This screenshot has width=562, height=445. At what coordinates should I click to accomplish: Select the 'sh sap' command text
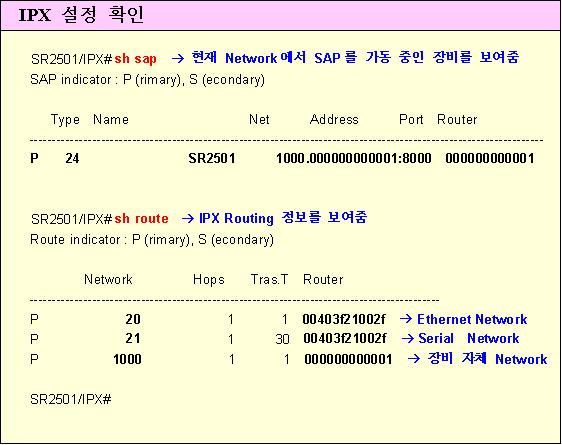point(135,59)
